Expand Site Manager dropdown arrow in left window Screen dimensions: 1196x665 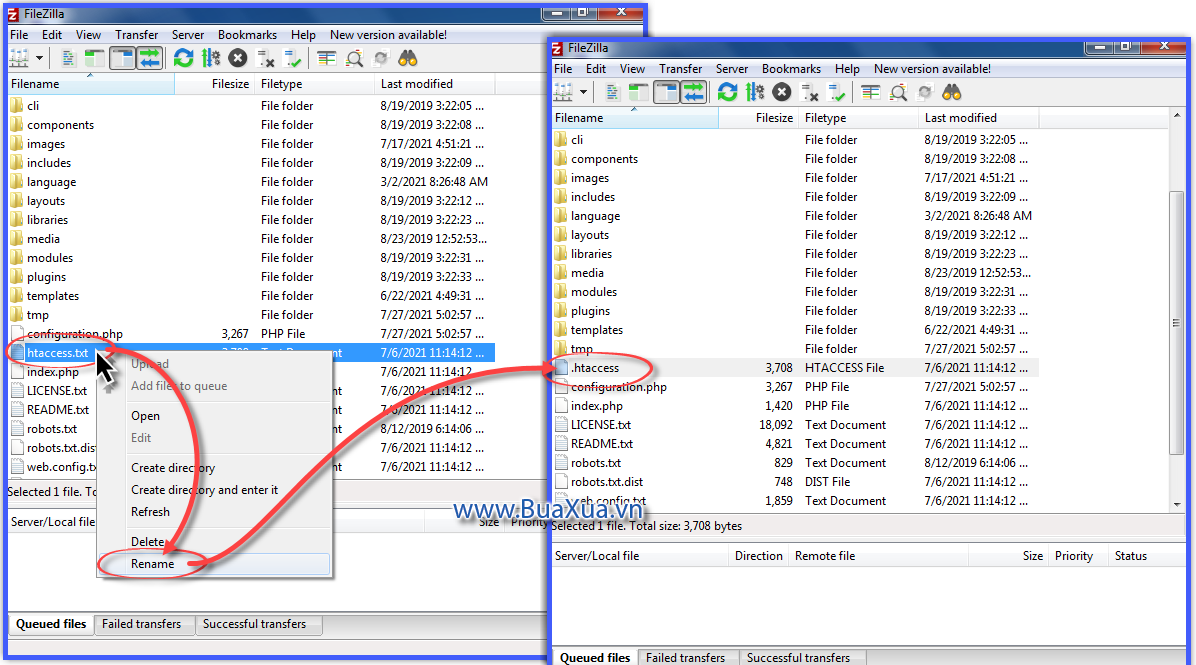pyautogui.click(x=39, y=58)
